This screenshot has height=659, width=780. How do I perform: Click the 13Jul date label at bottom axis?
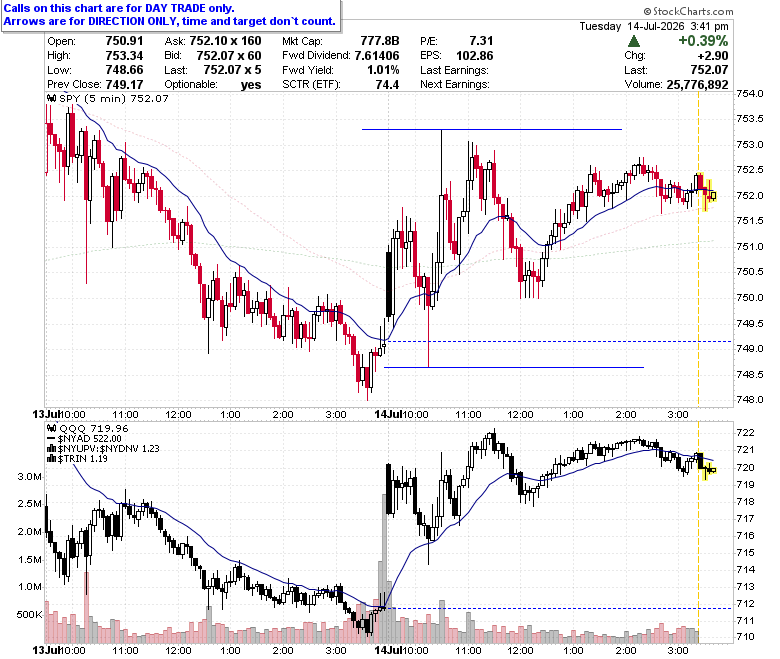(46, 650)
